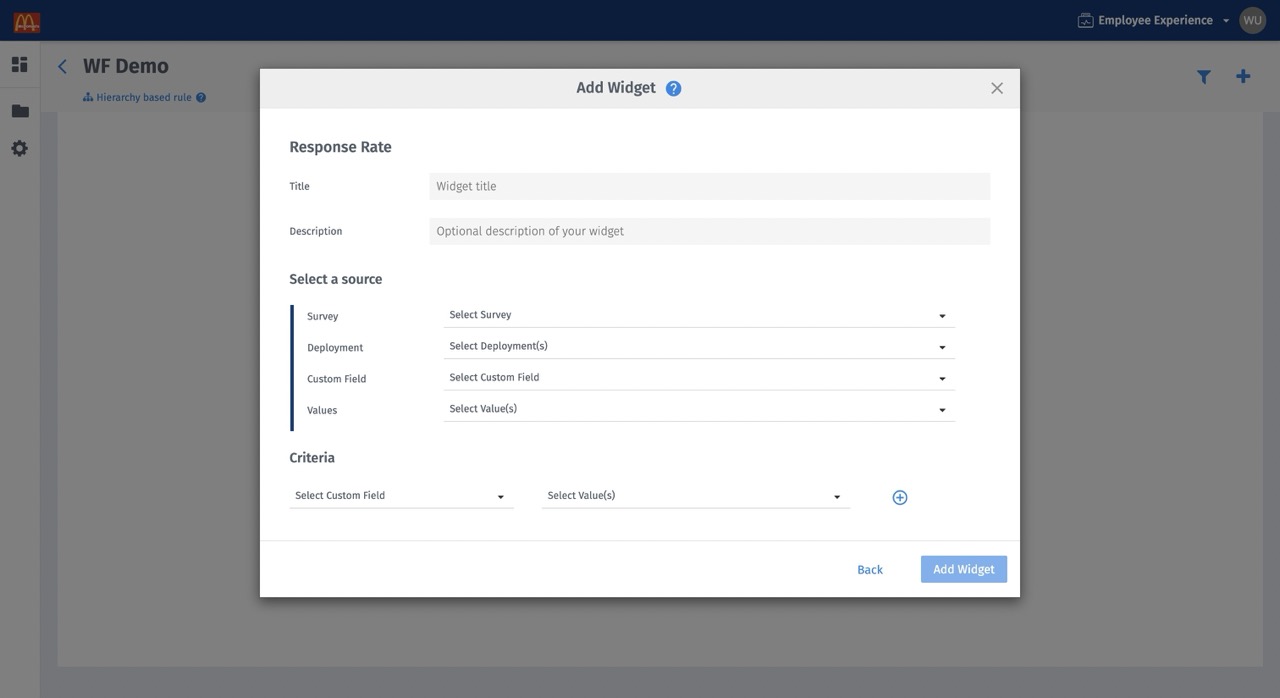The image size is (1280, 698).
Task: Open the folders section in the sidebar
Action: [x=19, y=110]
